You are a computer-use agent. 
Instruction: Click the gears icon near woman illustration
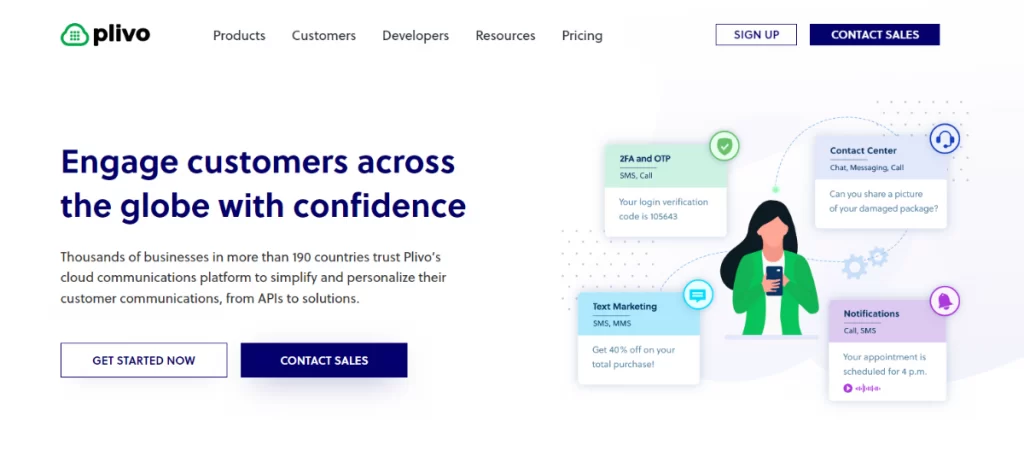(864, 262)
